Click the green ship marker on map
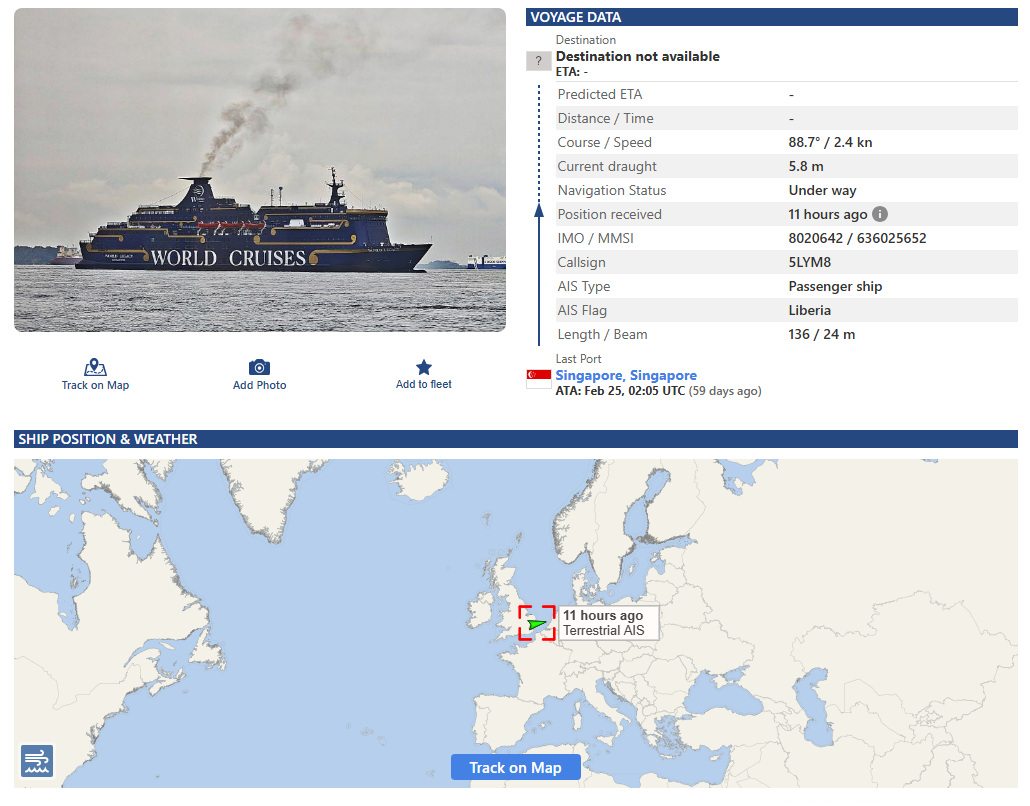Viewport: 1030px width, 806px height. pos(537,623)
